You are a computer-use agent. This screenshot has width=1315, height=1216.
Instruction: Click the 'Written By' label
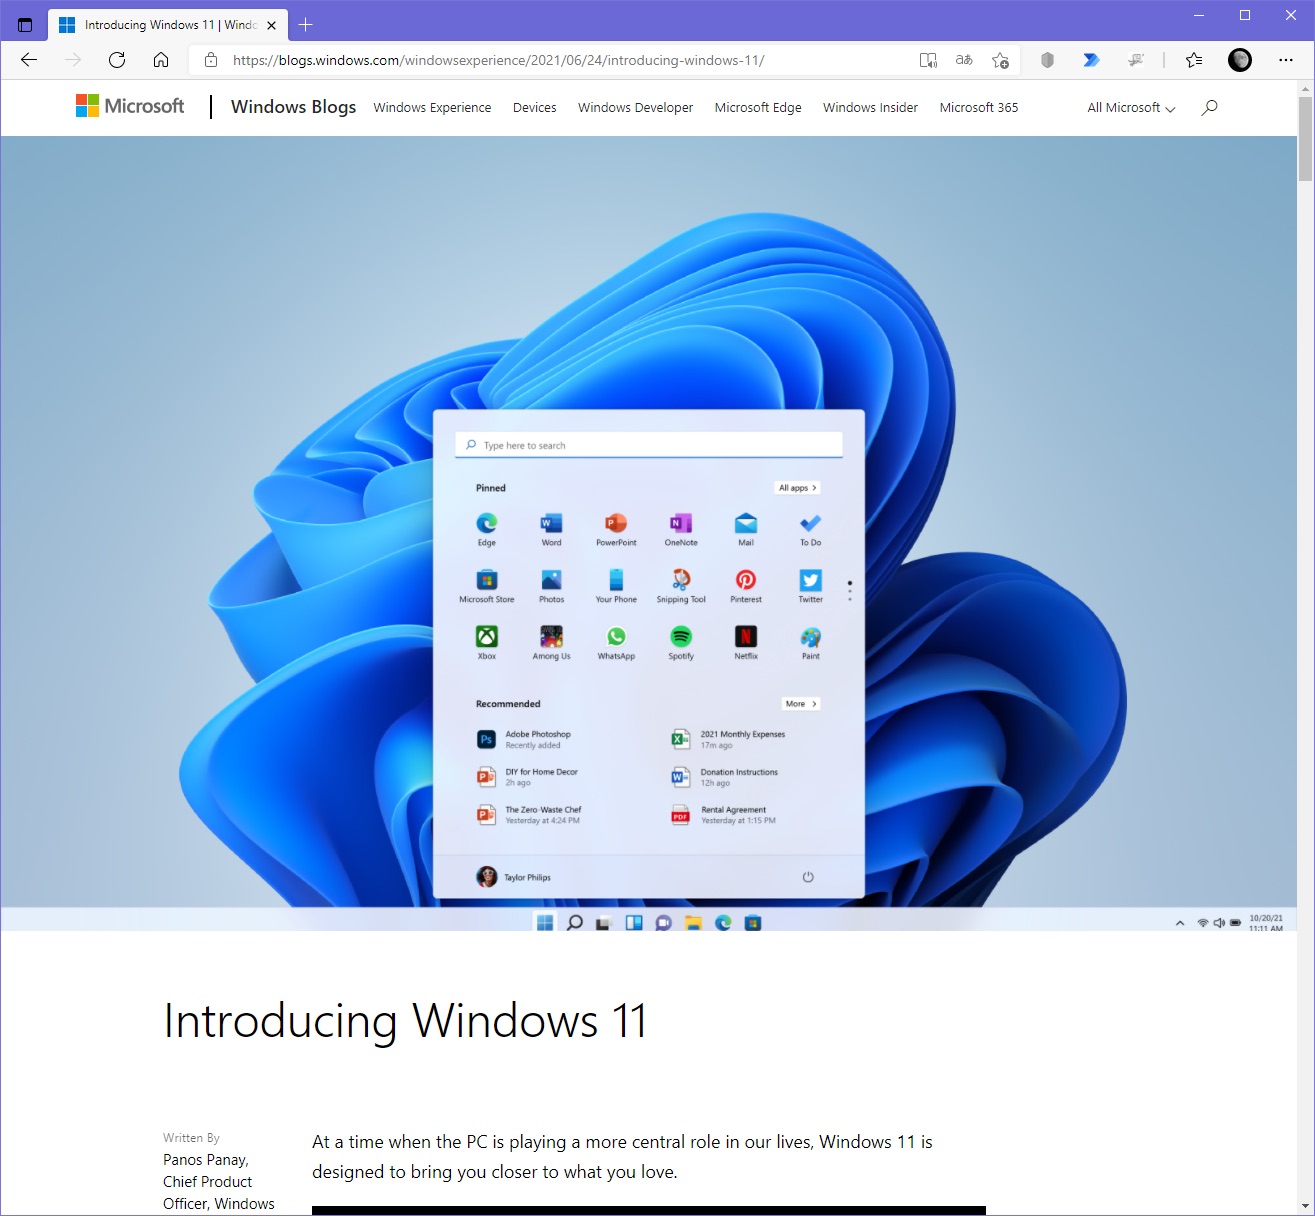(x=191, y=1138)
